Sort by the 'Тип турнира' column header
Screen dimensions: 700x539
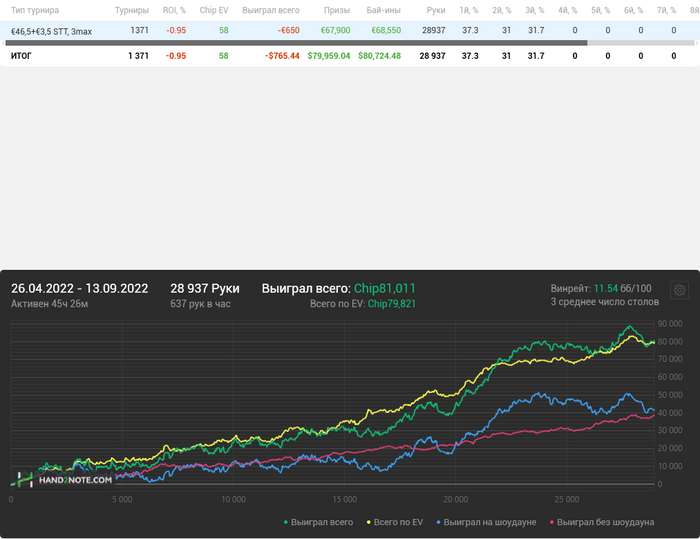point(35,10)
